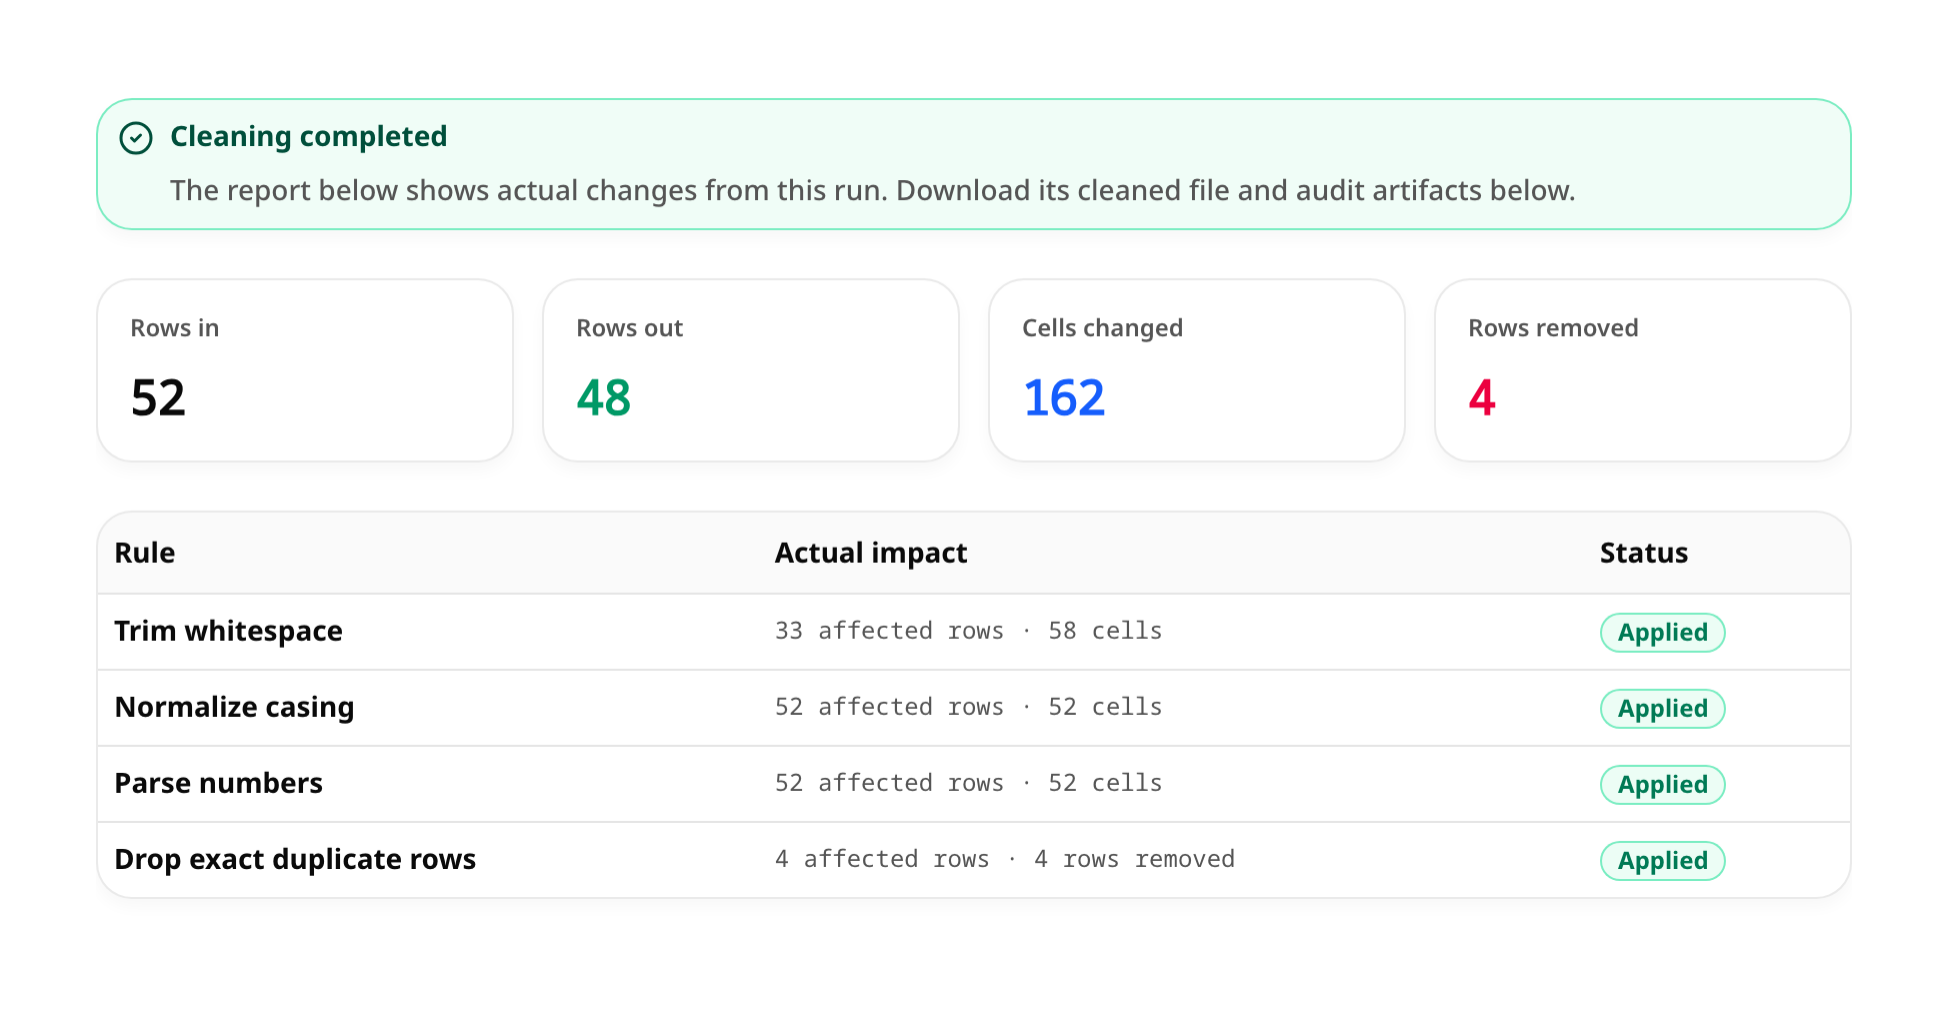The height and width of the screenshot is (1016, 1948).
Task: Click Trim whitespace impact: 33 affected rows
Action: (968, 631)
